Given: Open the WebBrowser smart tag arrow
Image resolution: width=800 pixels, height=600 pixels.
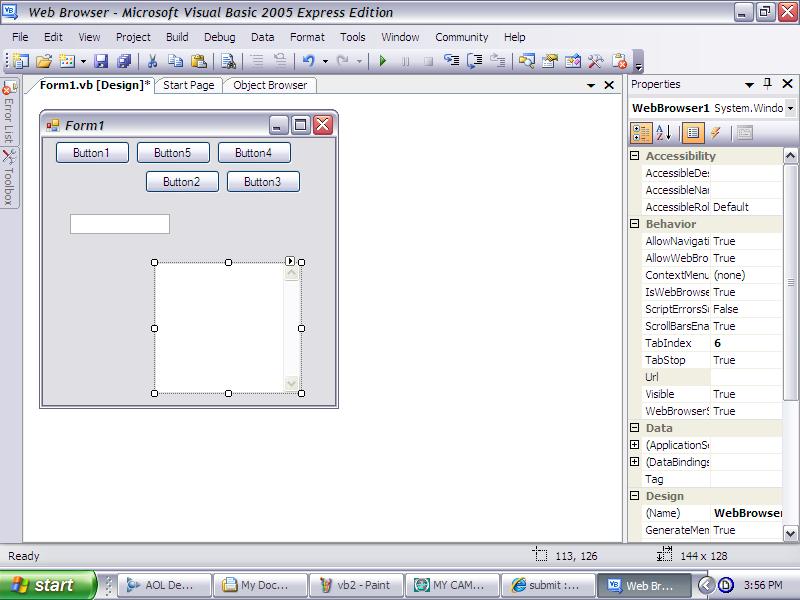Looking at the screenshot, I should pos(289,259).
